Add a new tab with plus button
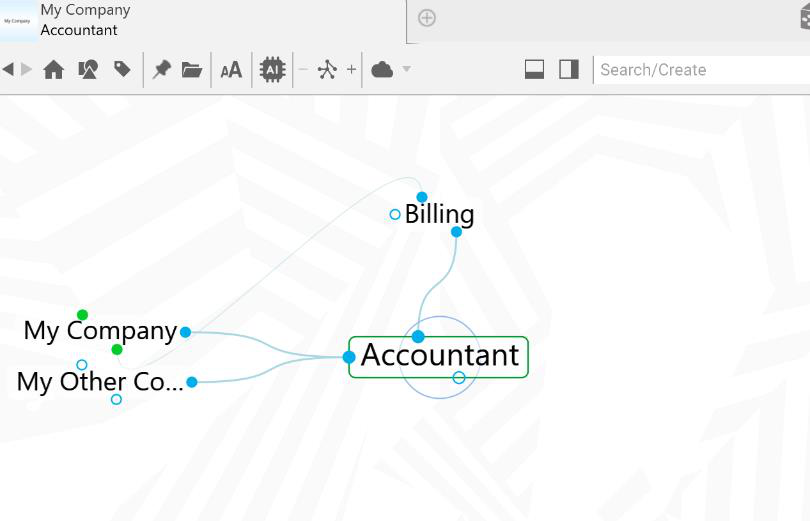810x521 pixels. coord(427,18)
